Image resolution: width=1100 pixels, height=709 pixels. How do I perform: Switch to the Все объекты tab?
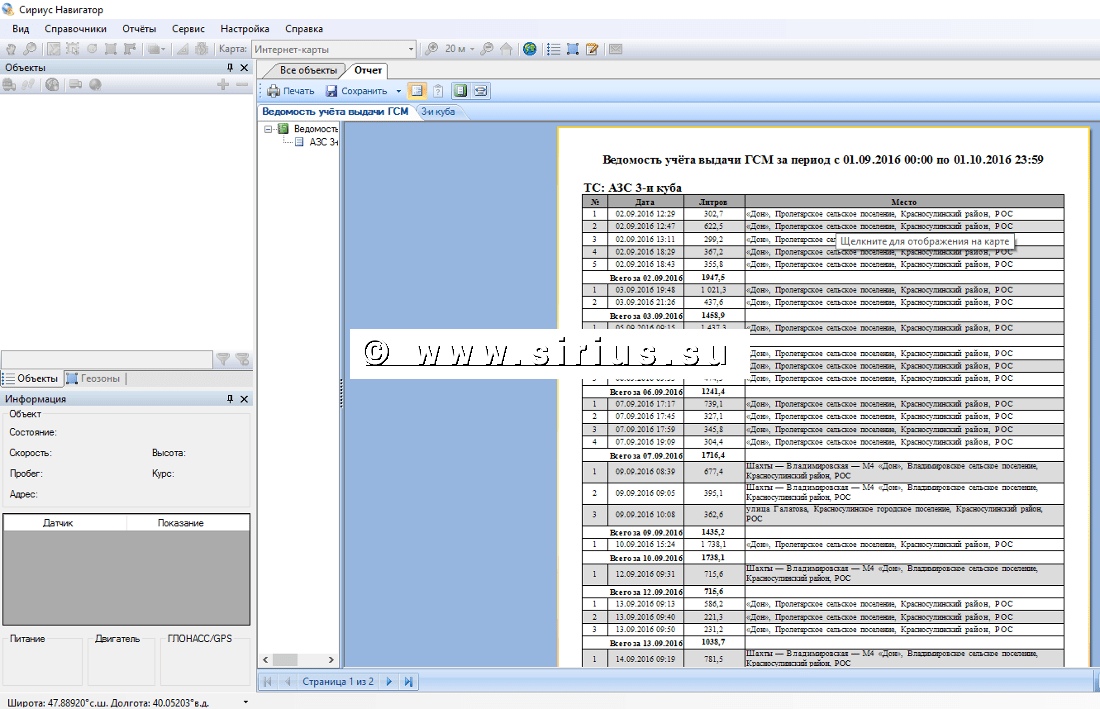pyautogui.click(x=307, y=70)
